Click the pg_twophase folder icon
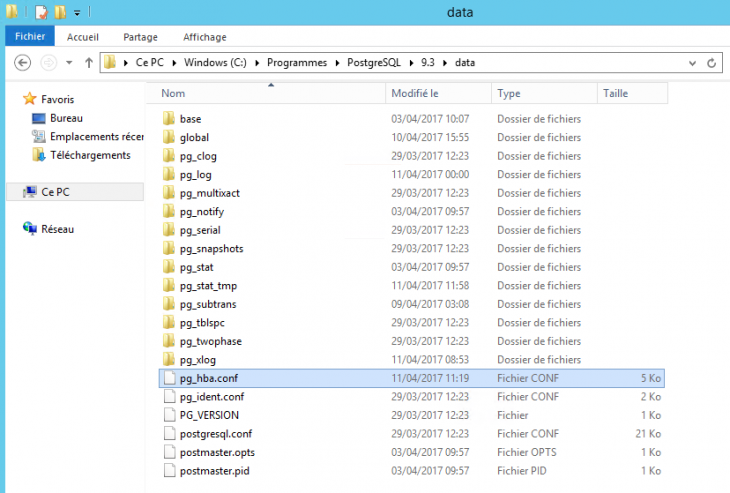This screenshot has width=730, height=493. [169, 341]
